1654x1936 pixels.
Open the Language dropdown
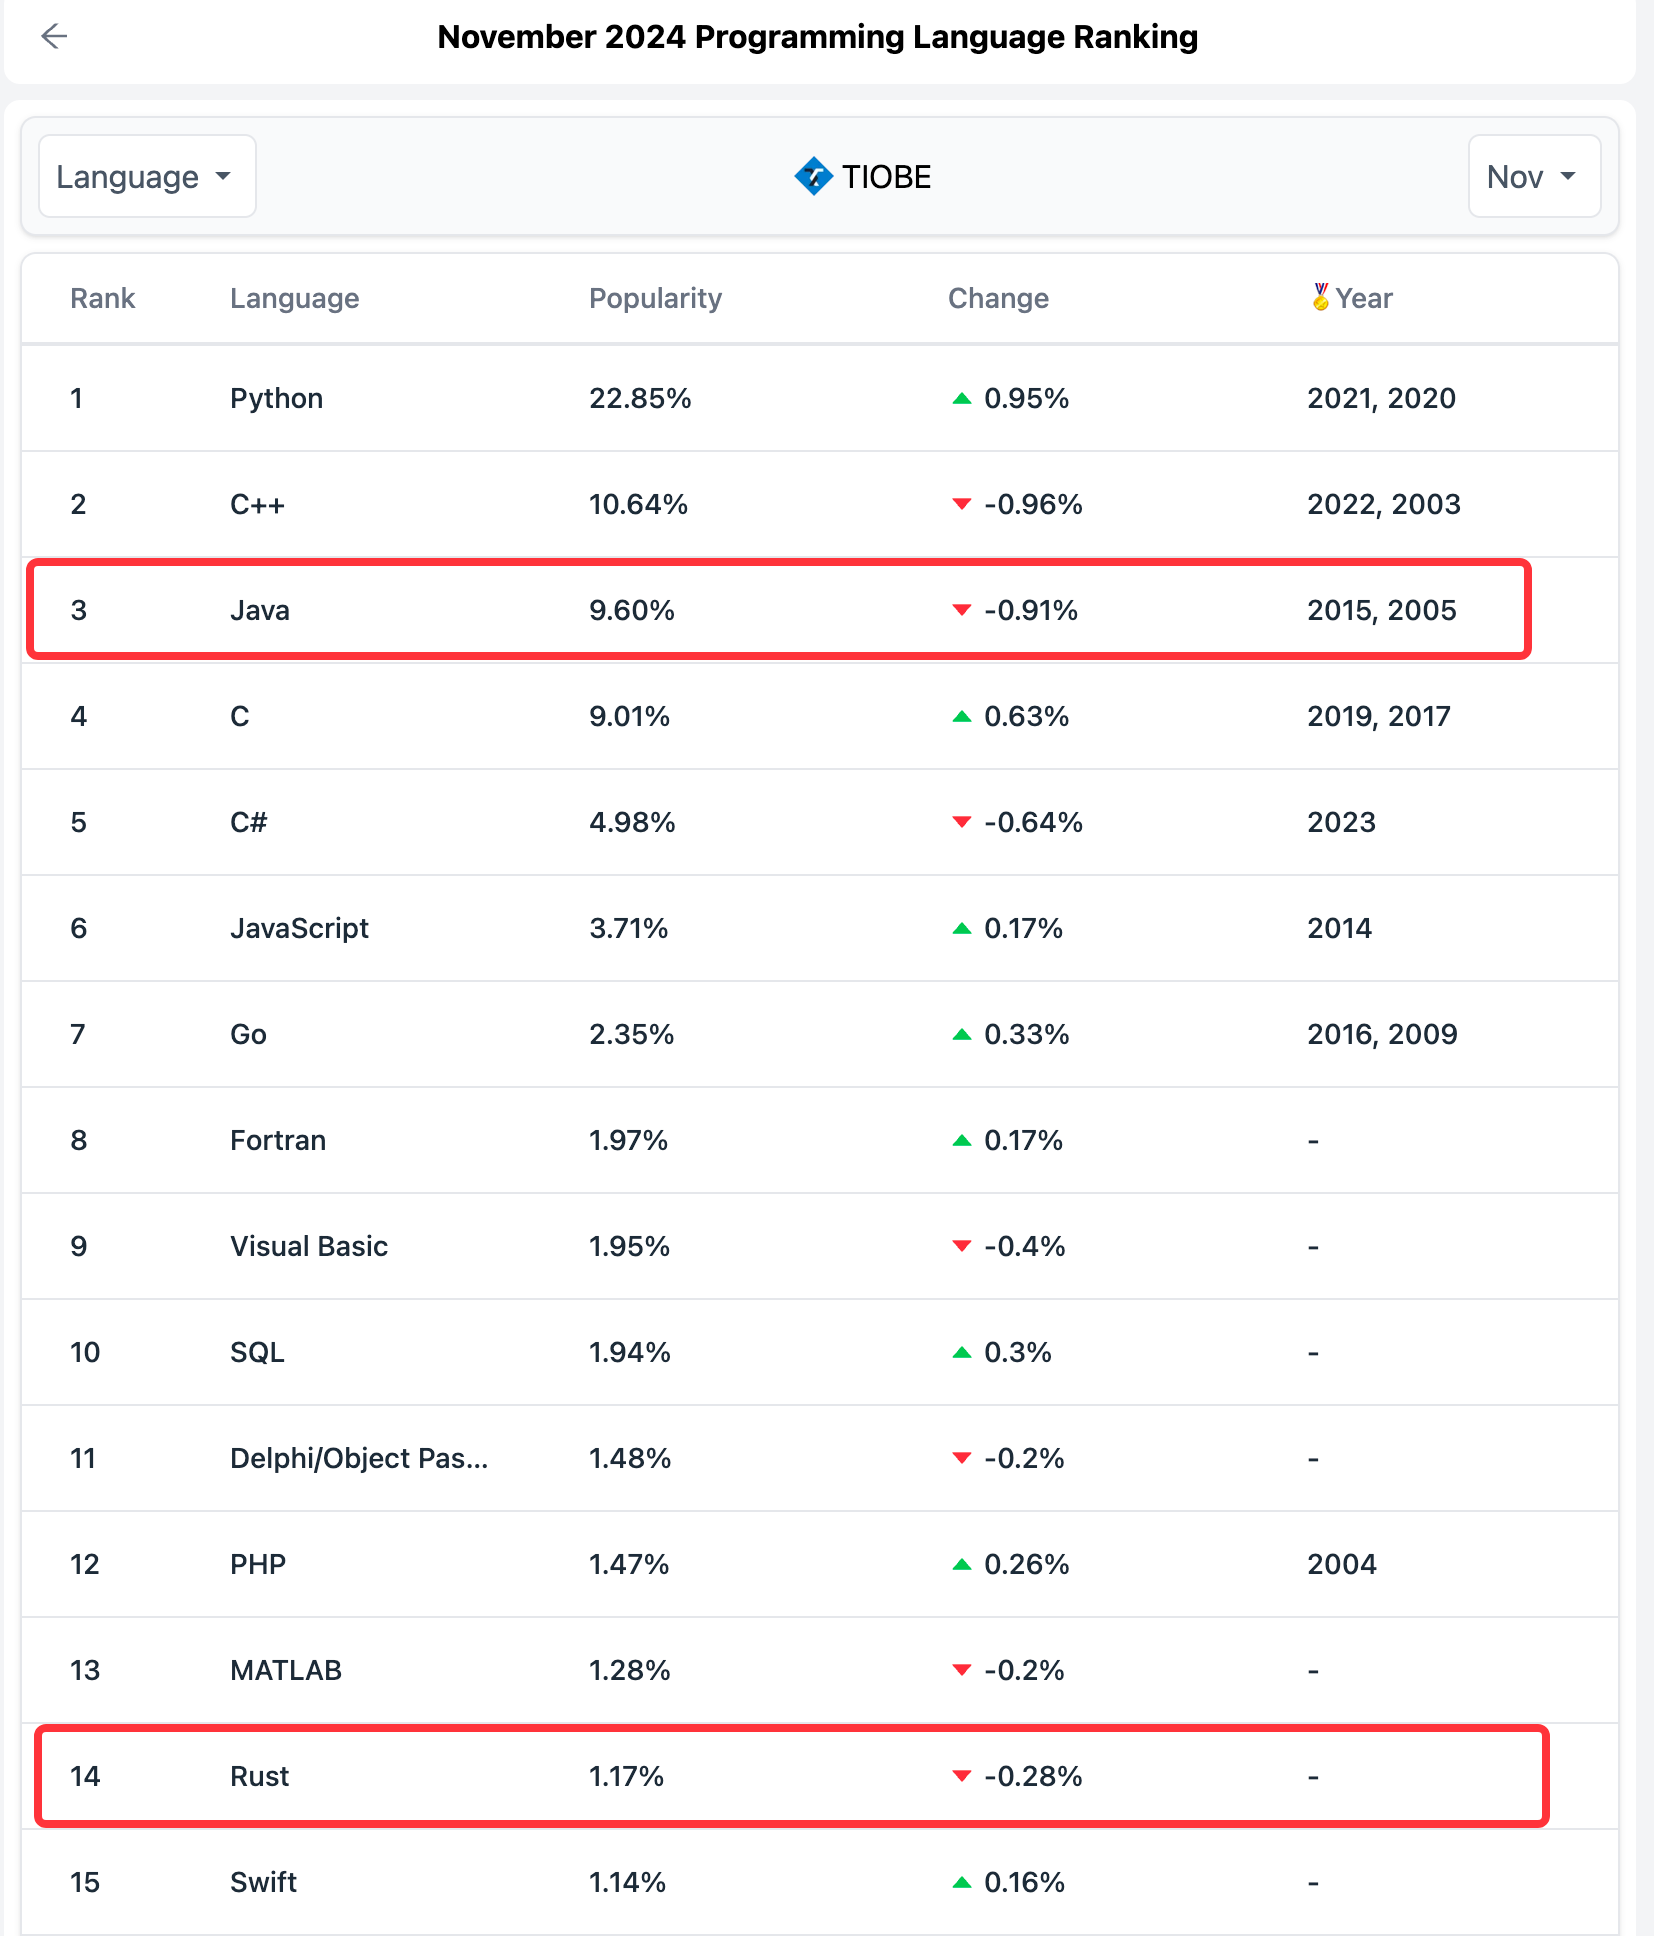coord(147,177)
